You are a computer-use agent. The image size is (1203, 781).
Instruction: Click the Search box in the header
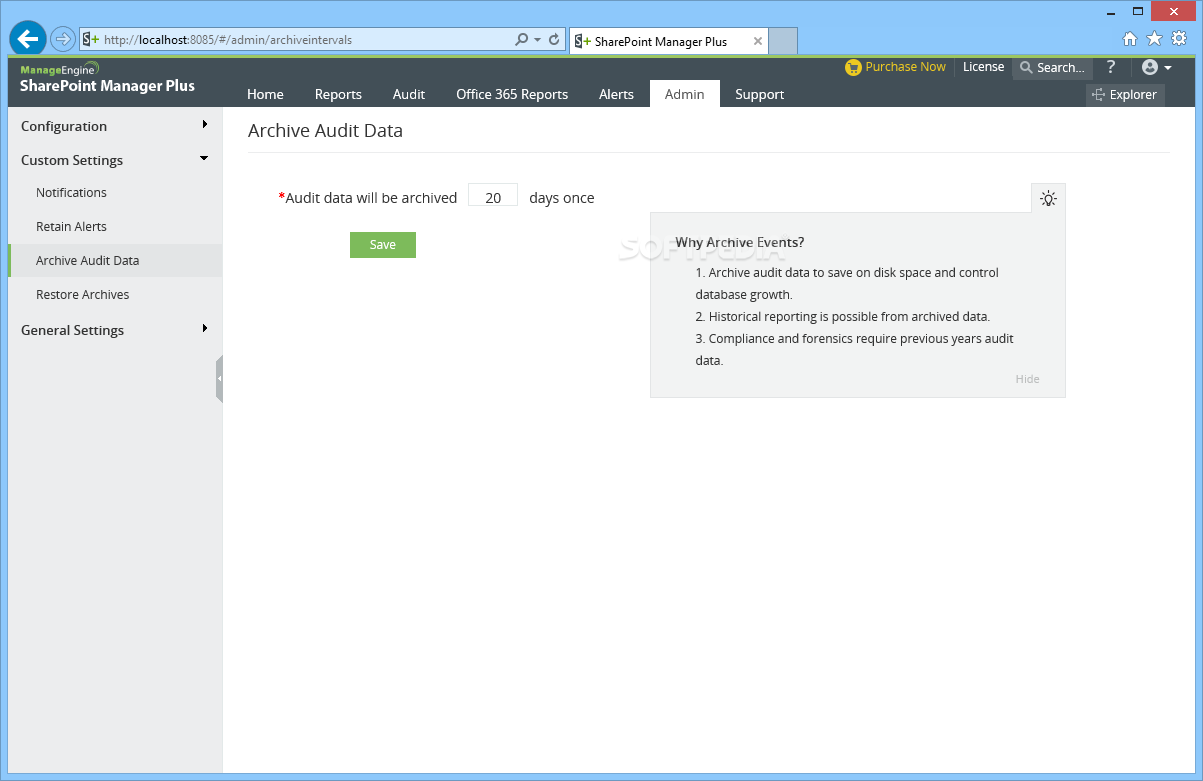point(1052,68)
